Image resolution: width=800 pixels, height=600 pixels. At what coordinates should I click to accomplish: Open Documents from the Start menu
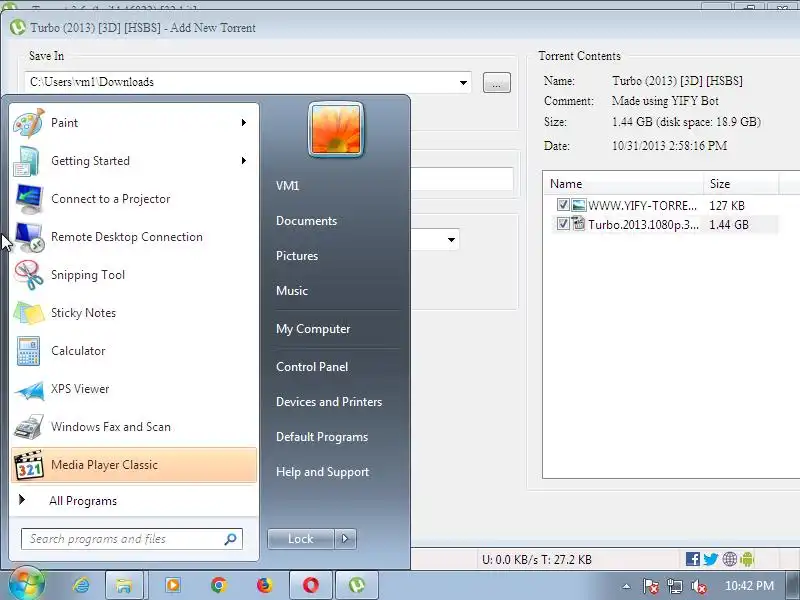coord(306,221)
